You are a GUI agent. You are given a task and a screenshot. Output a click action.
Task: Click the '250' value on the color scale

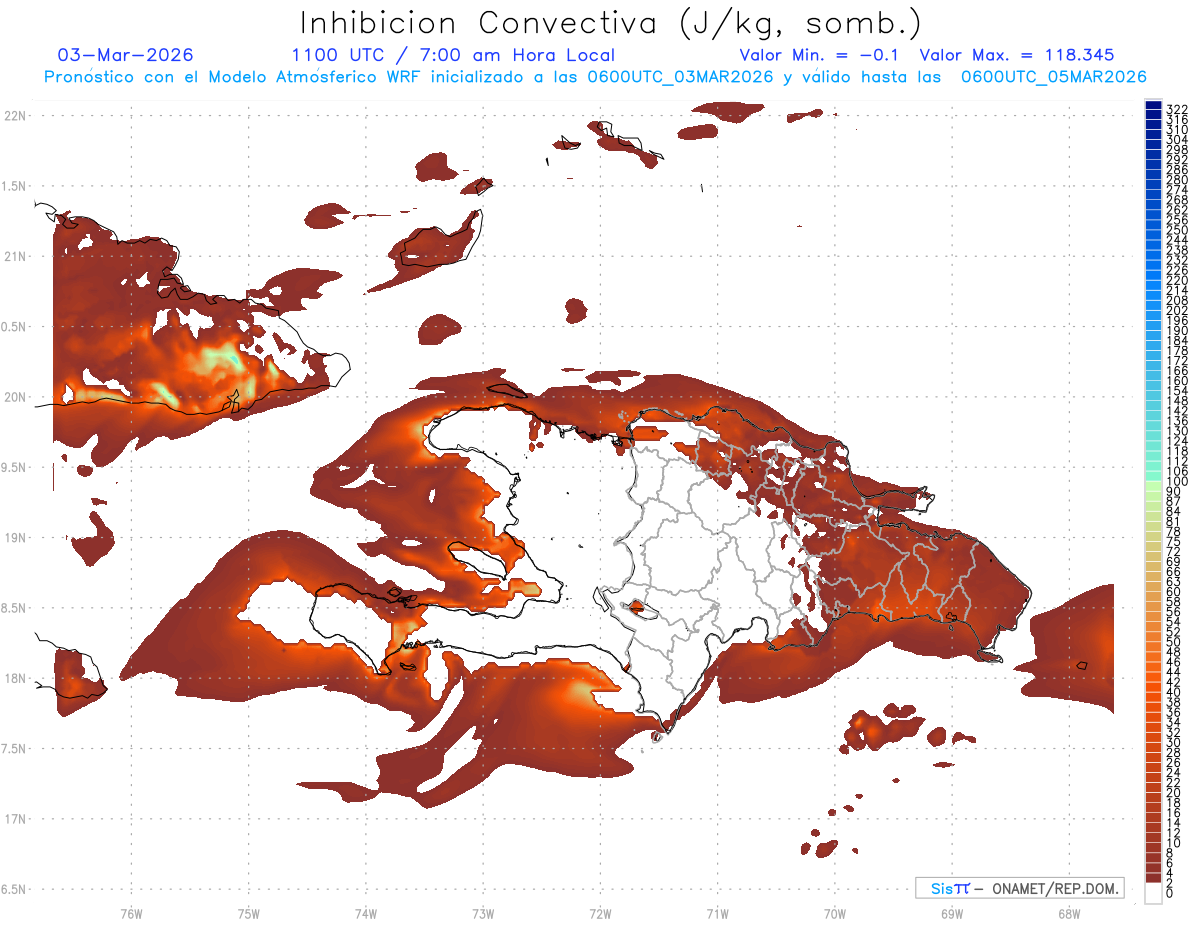pos(1177,230)
